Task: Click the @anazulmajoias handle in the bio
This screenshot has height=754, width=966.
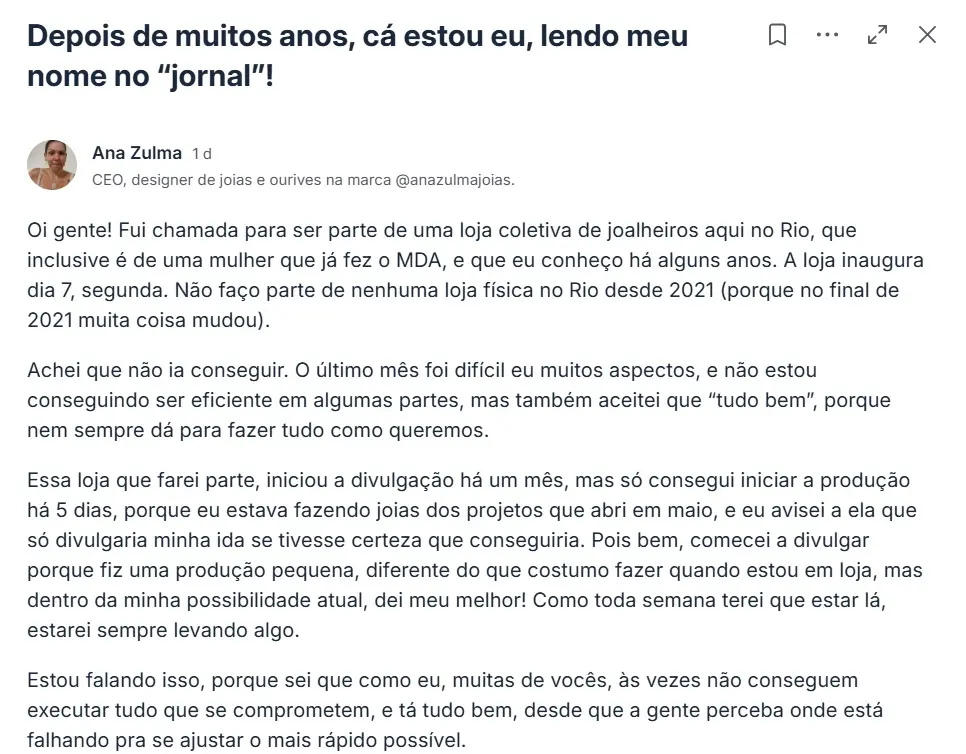Action: (x=455, y=180)
